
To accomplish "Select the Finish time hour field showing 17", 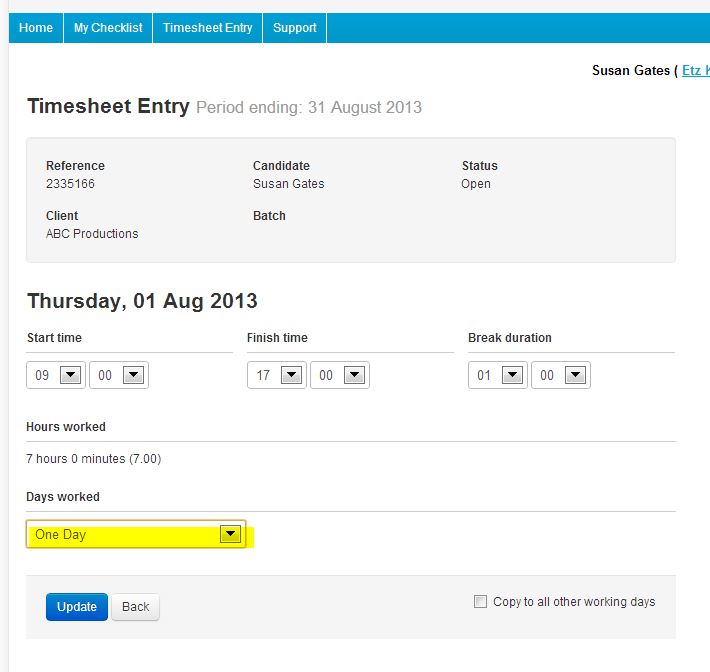I will click(x=277, y=375).
